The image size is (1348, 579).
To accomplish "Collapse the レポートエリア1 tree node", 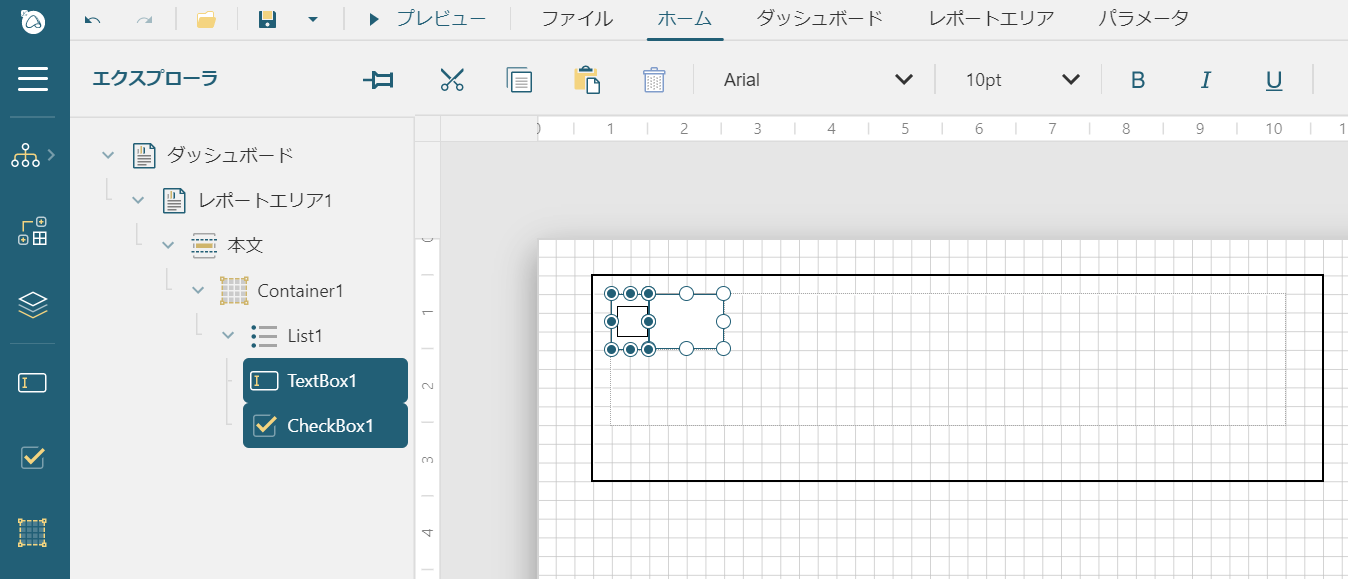I will pos(138,200).
